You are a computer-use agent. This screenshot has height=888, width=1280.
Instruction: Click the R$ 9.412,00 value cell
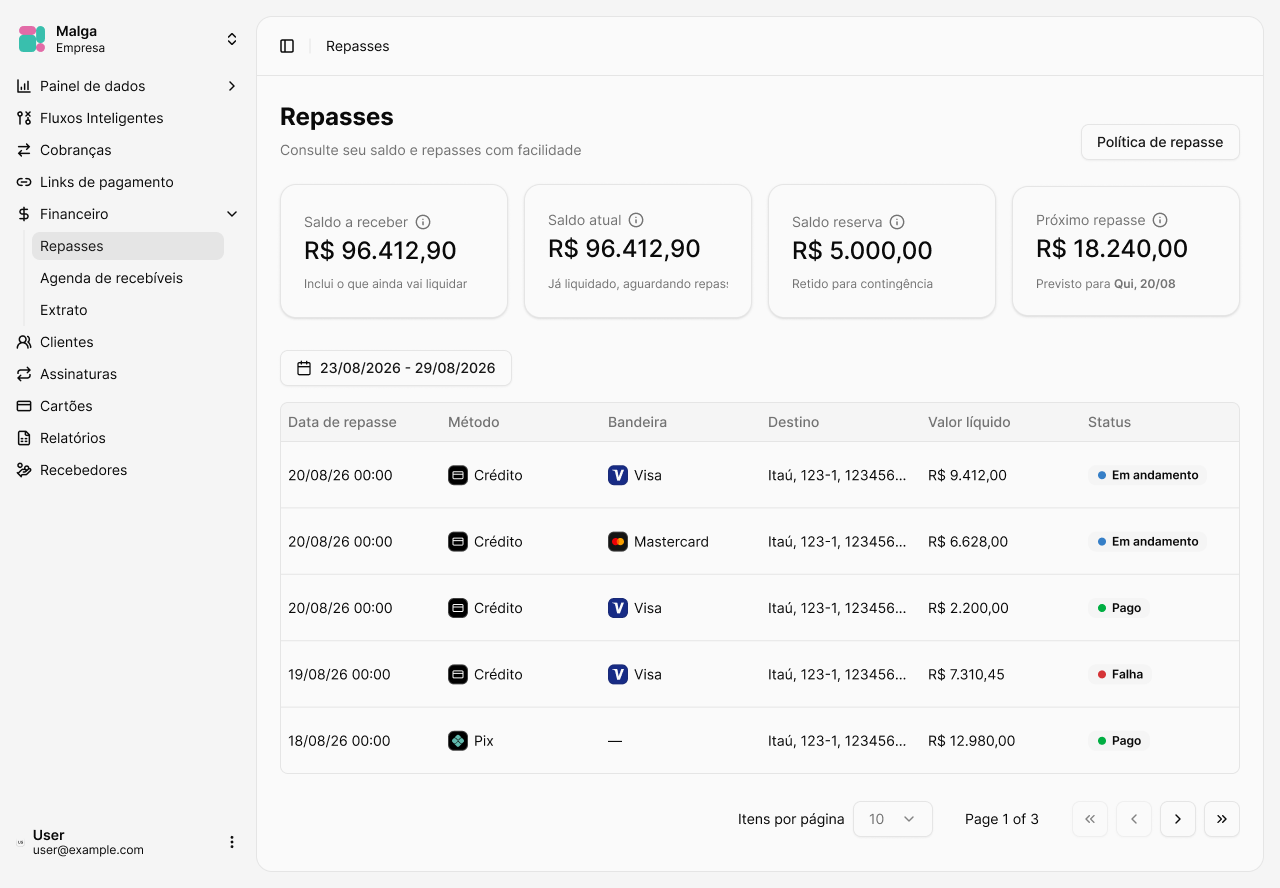pyautogui.click(x=967, y=475)
